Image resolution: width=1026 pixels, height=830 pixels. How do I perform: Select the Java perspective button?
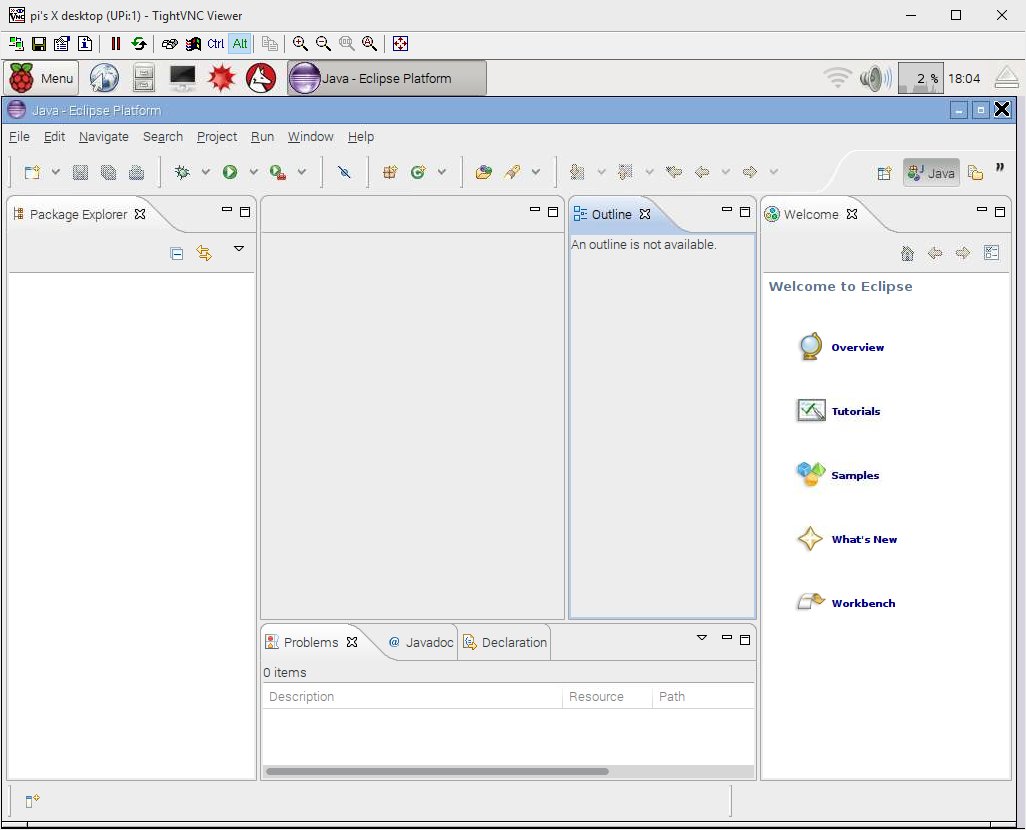pyautogui.click(x=931, y=173)
